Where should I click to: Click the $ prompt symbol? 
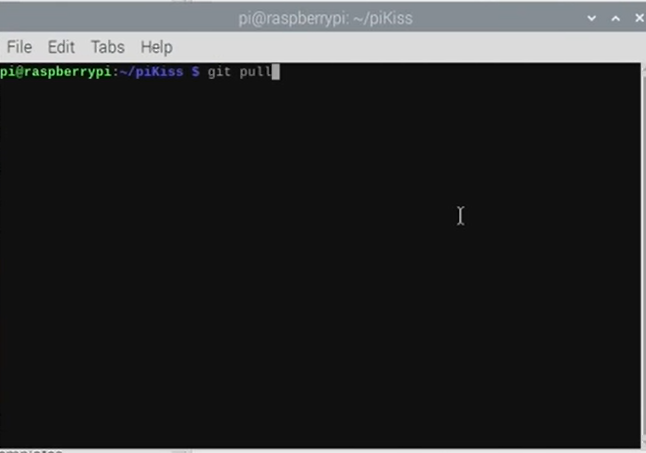pyautogui.click(x=195, y=72)
